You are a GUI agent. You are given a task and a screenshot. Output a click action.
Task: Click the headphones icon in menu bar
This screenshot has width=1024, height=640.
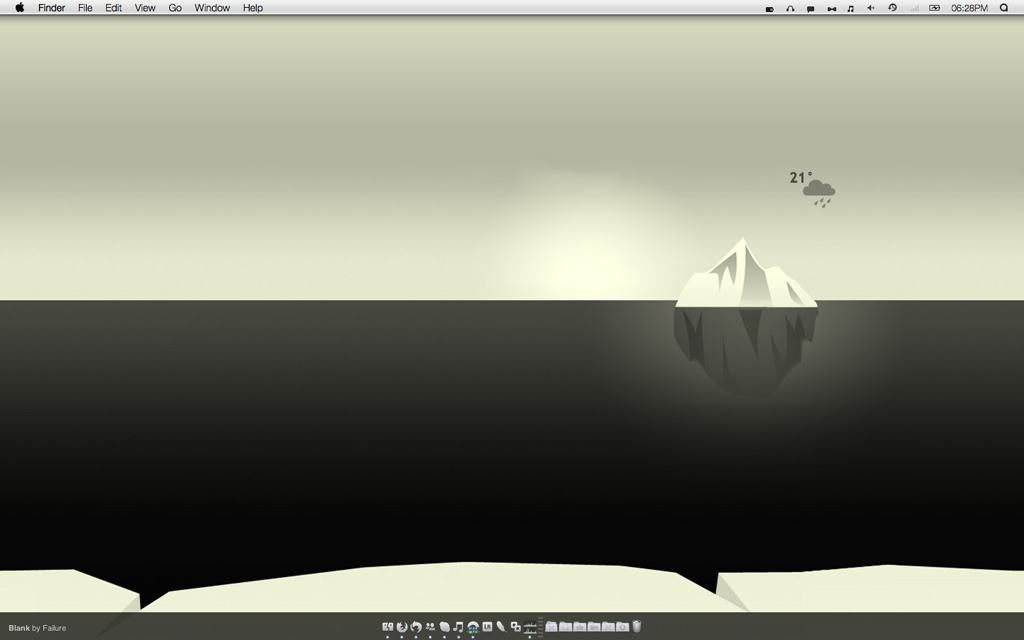pos(790,8)
